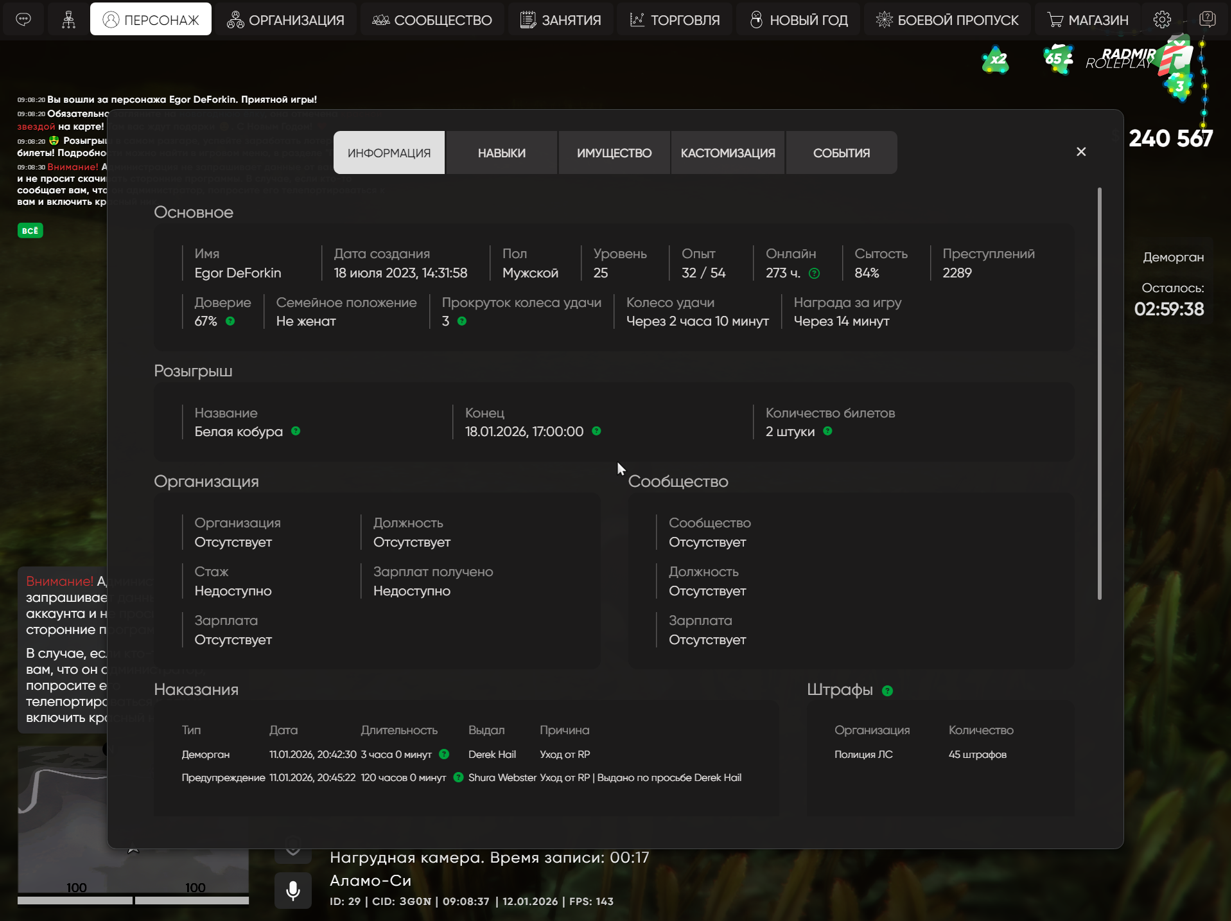Open the ТОРГОВЛЯ menu tab
The image size is (1231, 921).
tap(675, 19)
